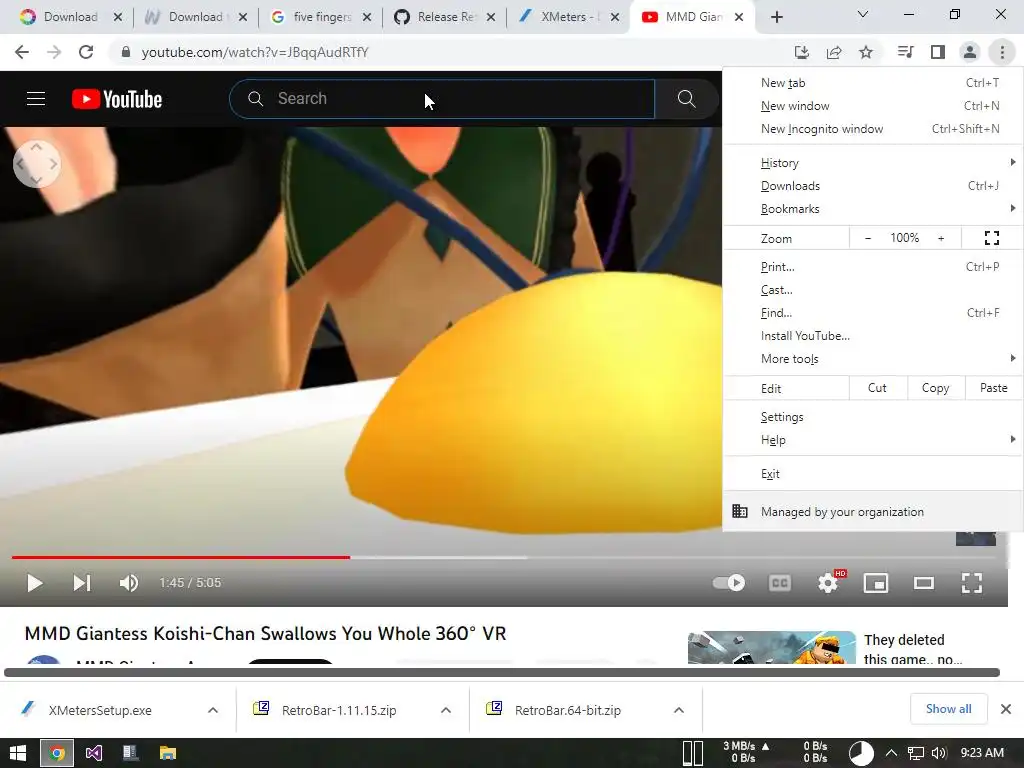Open the YouTube guide hamburger menu
The width and height of the screenshot is (1024, 768).
point(36,99)
